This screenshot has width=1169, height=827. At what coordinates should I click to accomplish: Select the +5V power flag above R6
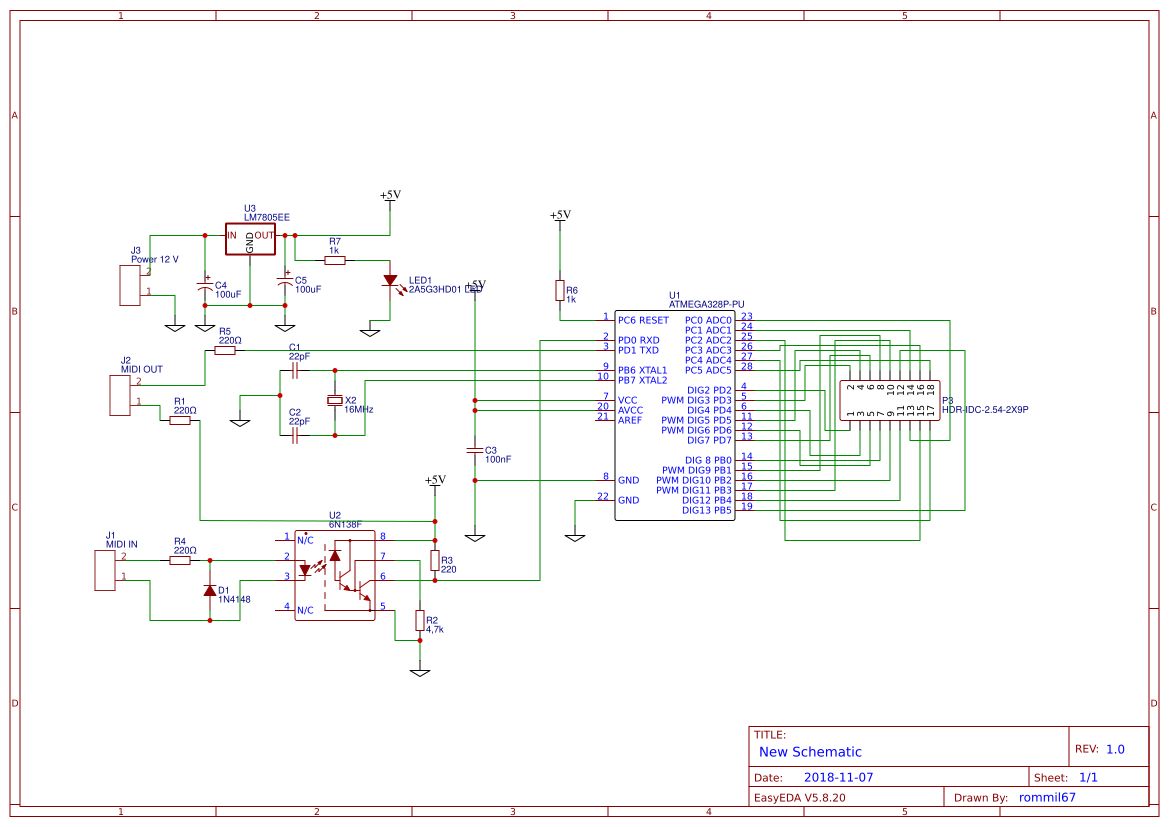click(559, 216)
